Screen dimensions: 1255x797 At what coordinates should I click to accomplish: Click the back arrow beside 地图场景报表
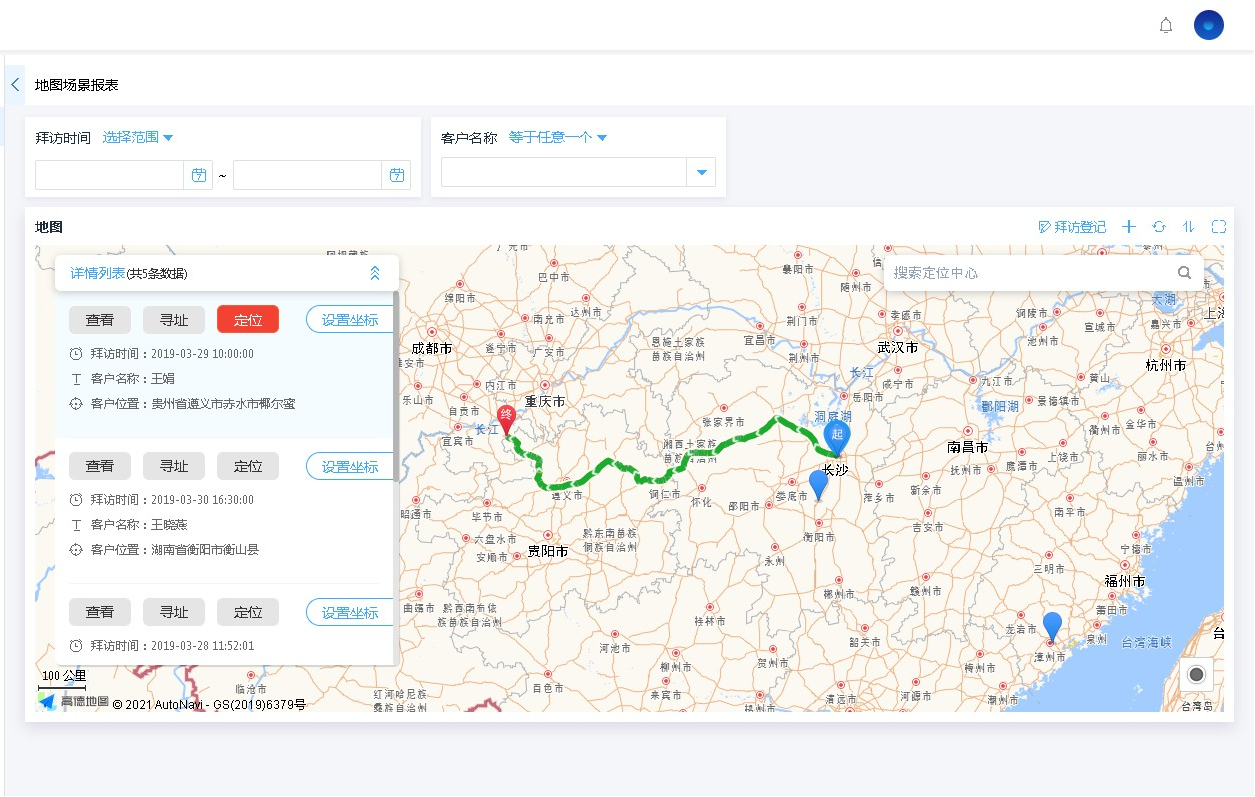tap(15, 85)
